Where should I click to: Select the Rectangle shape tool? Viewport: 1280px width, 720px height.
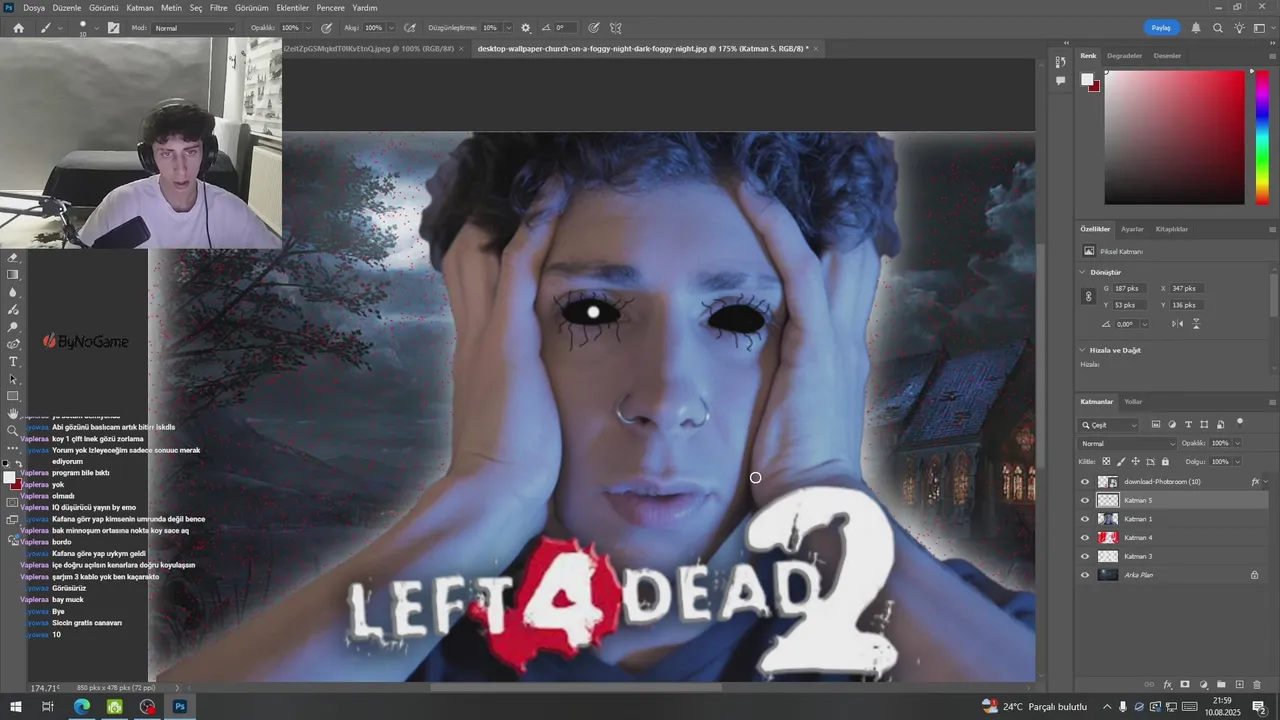[x=13, y=396]
